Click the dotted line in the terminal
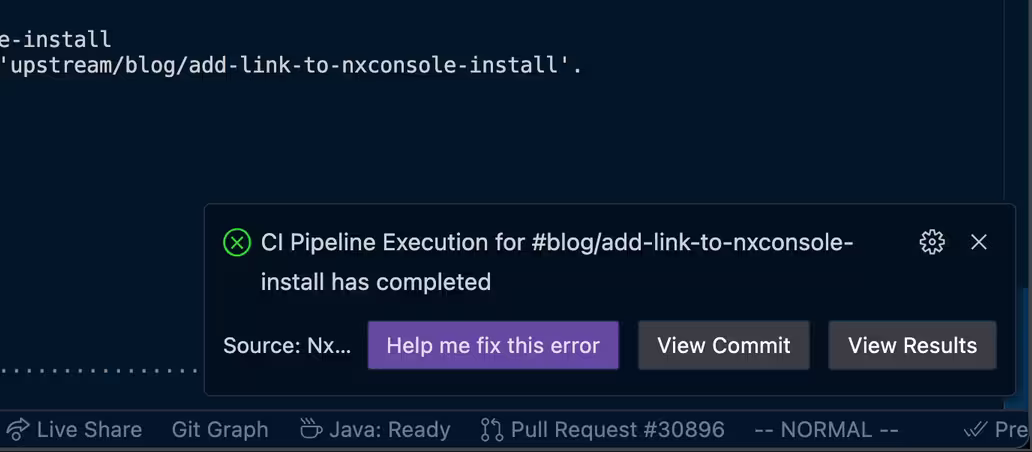 [100, 370]
